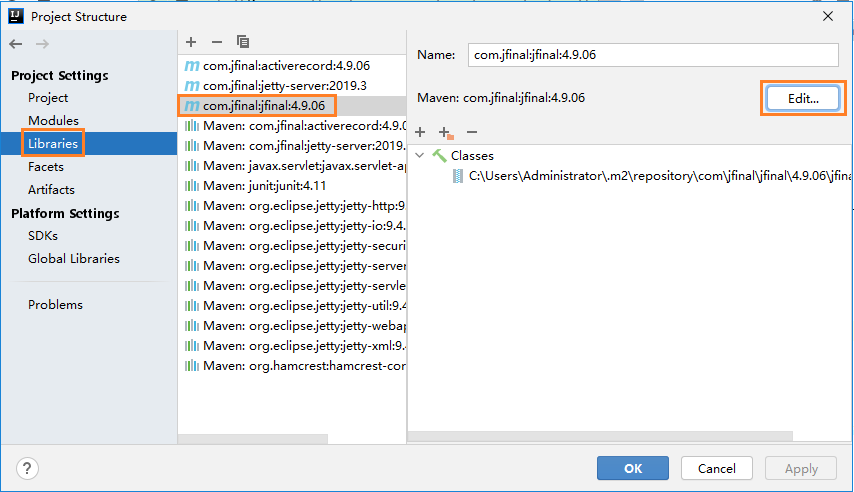Copy the selected library
This screenshot has height=492, width=854.
(x=243, y=42)
